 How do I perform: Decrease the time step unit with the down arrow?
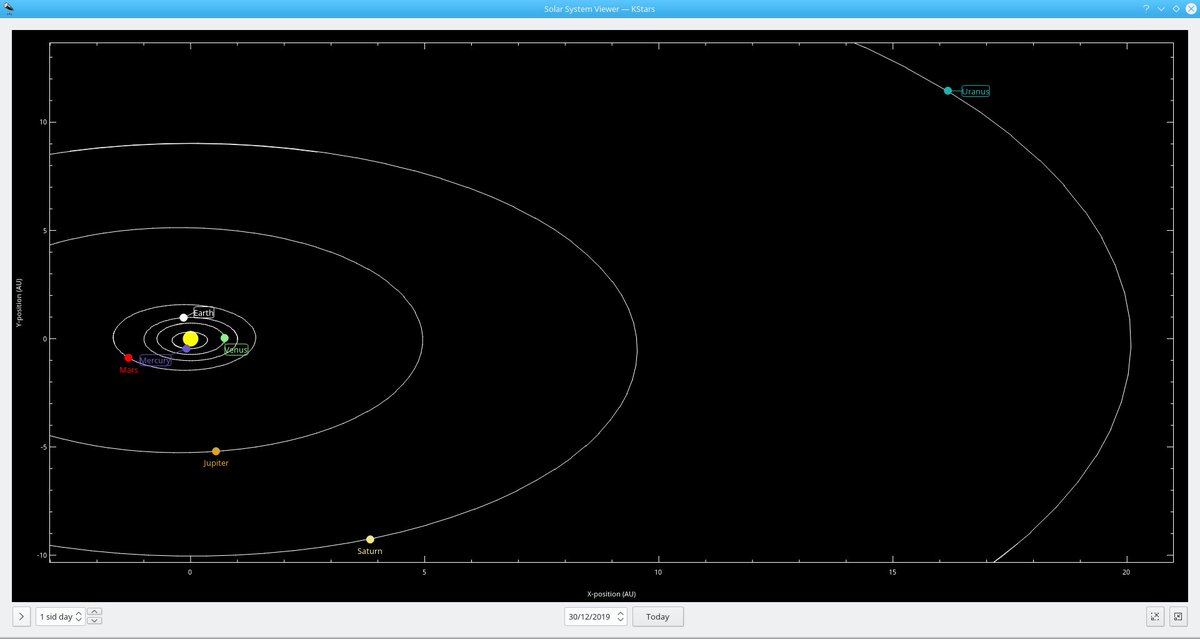tap(94, 621)
